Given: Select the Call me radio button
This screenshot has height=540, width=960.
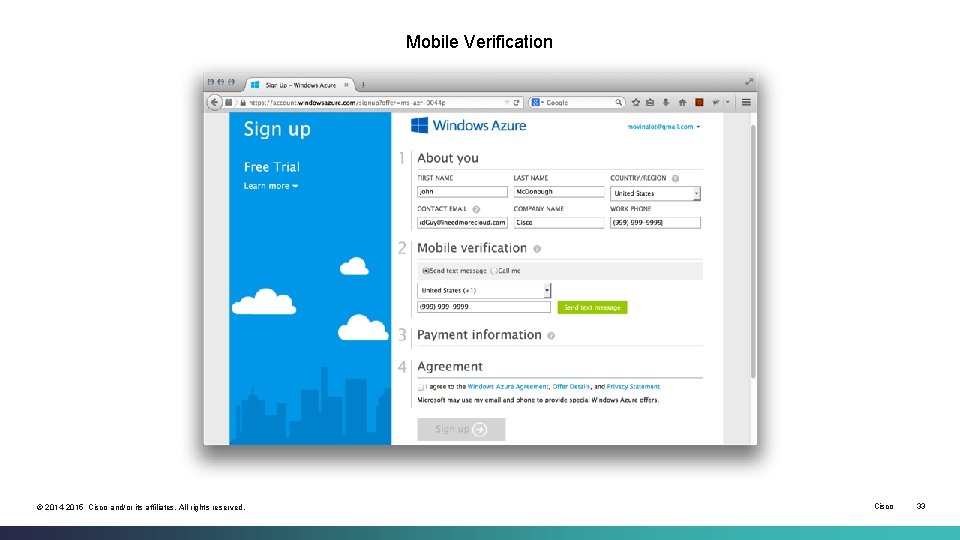Looking at the screenshot, I should (494, 271).
